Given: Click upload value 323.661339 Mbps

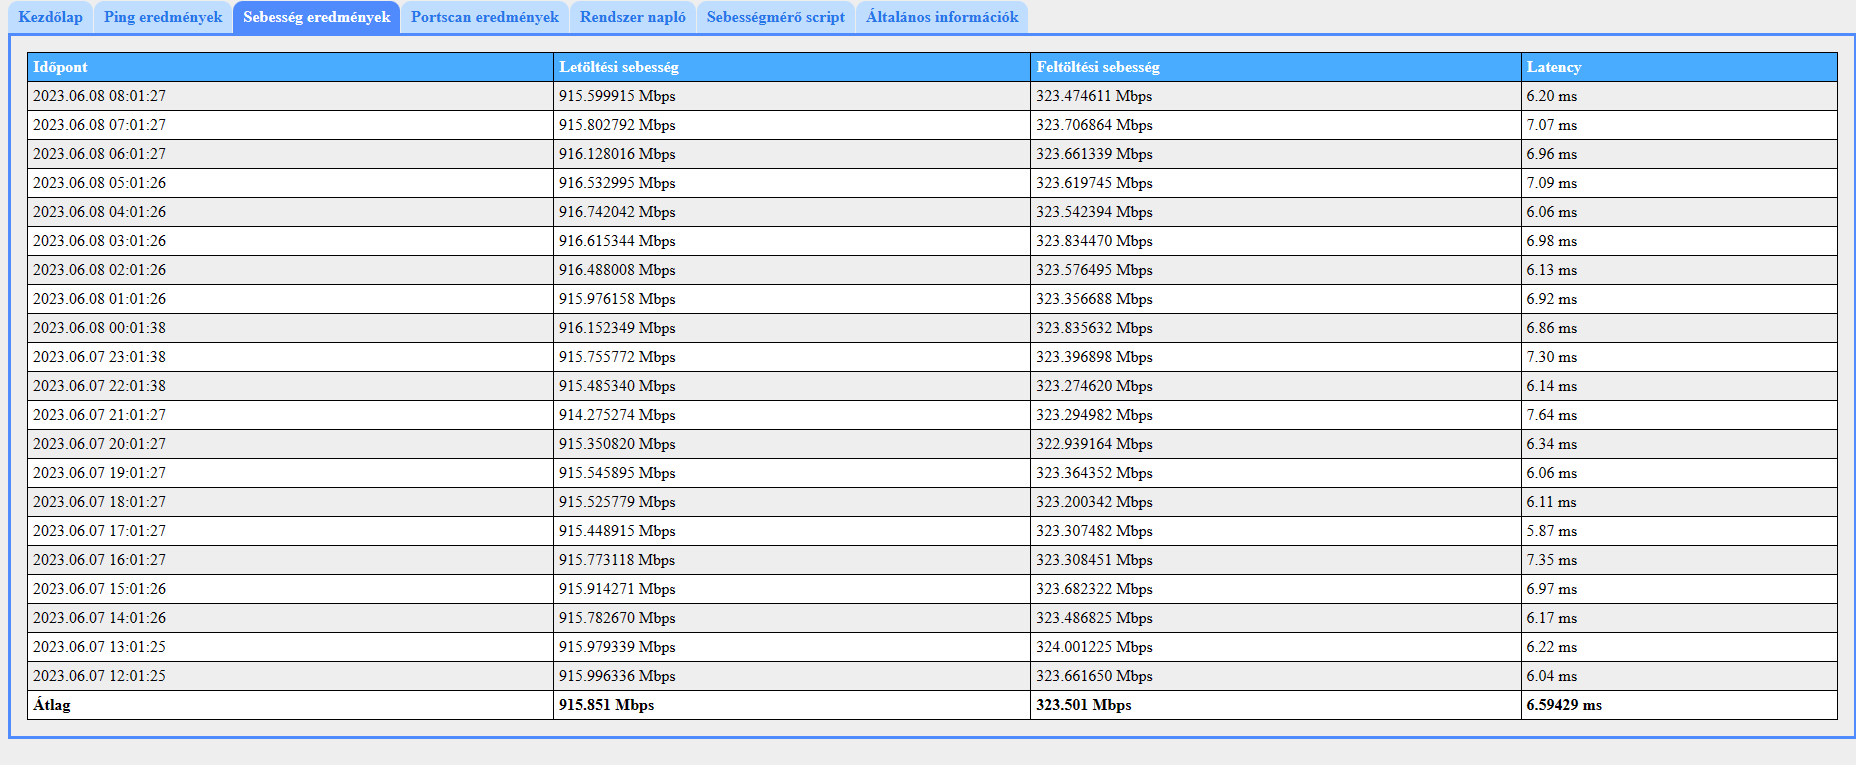Looking at the screenshot, I should click(1094, 154).
